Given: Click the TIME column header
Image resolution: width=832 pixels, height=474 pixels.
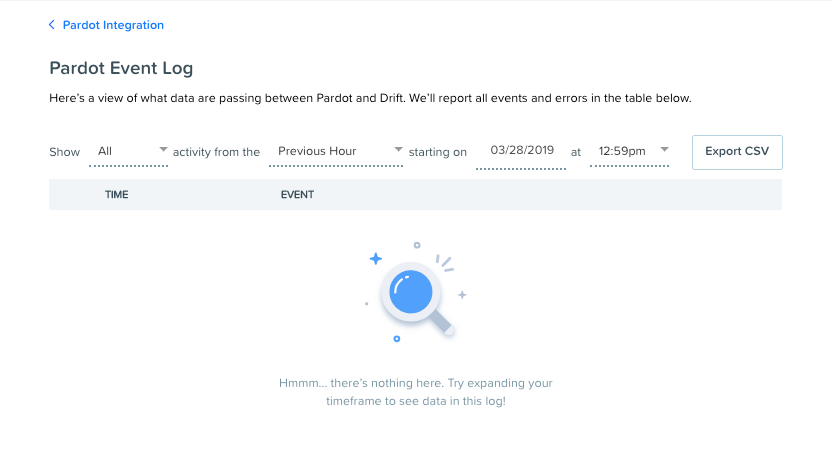Looking at the screenshot, I should click(116, 195).
